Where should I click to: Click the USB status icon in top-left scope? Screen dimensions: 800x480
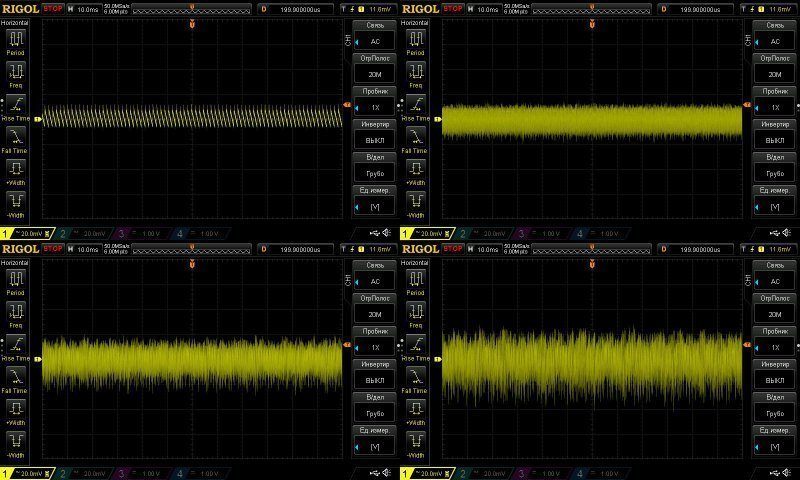pyautogui.click(x=375, y=233)
